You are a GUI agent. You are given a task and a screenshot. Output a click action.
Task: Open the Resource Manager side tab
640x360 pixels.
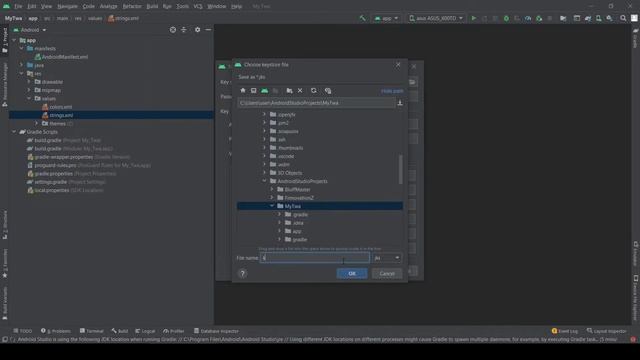pos(5,85)
